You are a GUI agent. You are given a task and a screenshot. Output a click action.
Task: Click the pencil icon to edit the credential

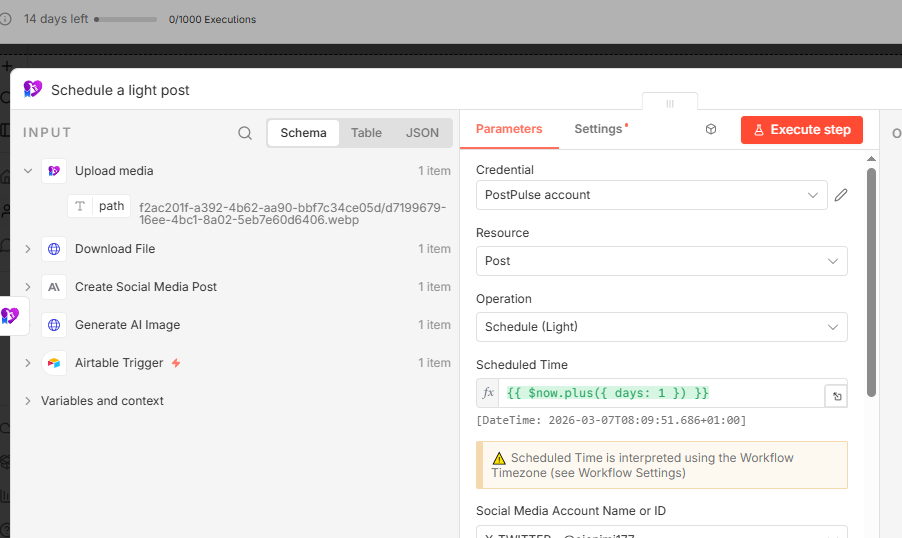coord(841,195)
